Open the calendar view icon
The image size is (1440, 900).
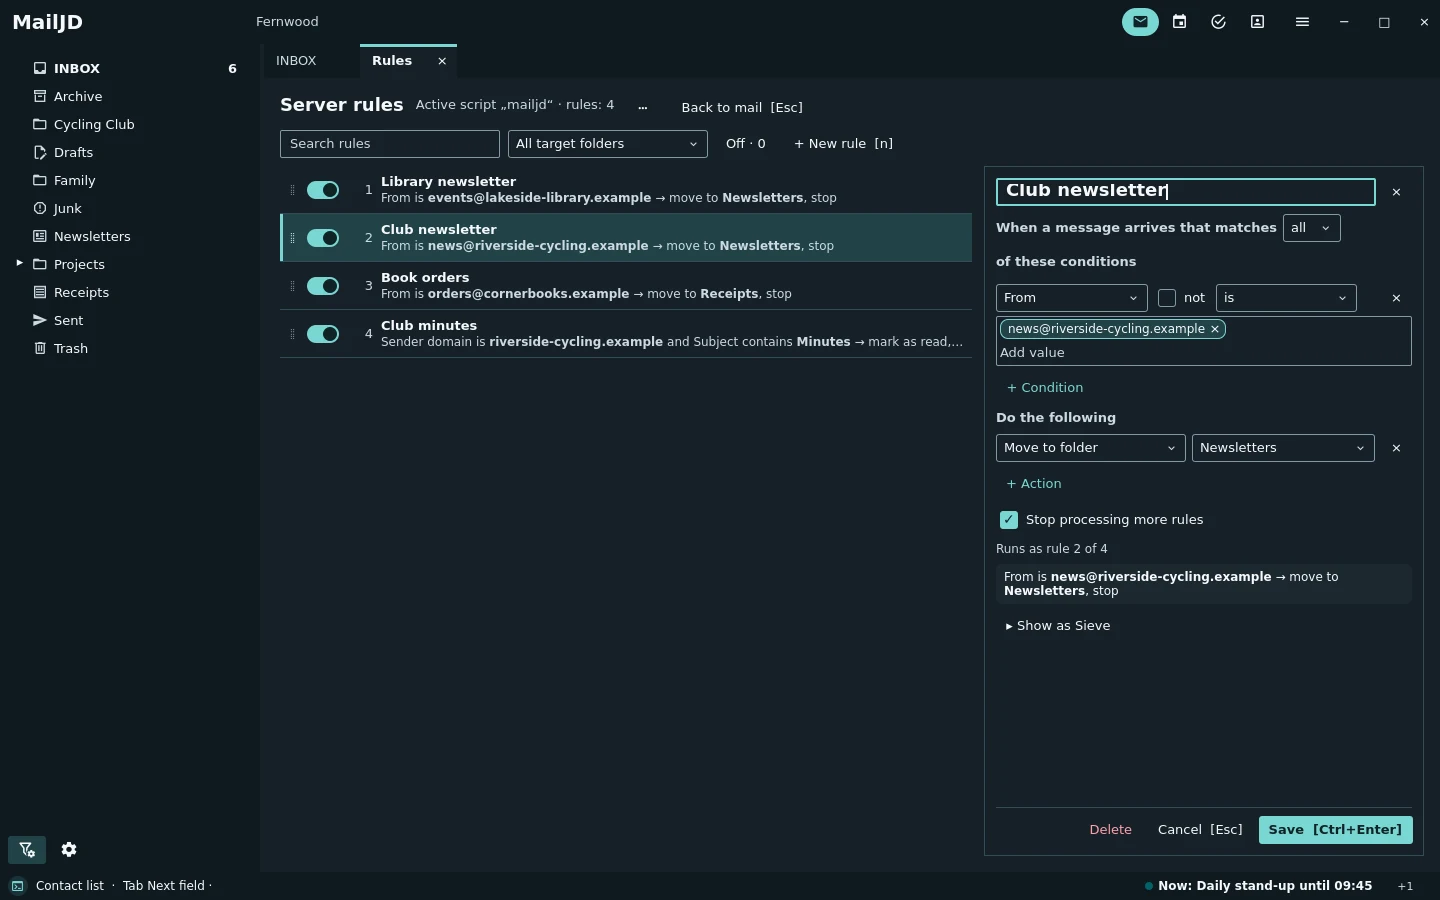1180,22
